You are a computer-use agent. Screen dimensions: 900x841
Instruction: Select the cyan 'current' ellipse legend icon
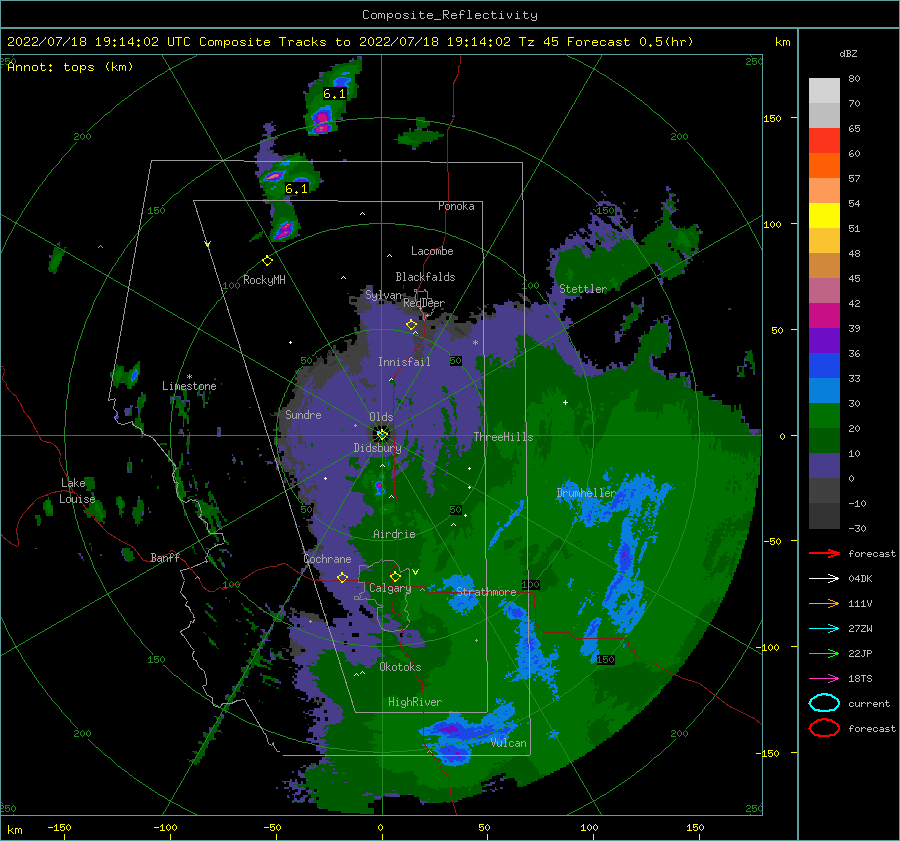pyautogui.click(x=824, y=703)
